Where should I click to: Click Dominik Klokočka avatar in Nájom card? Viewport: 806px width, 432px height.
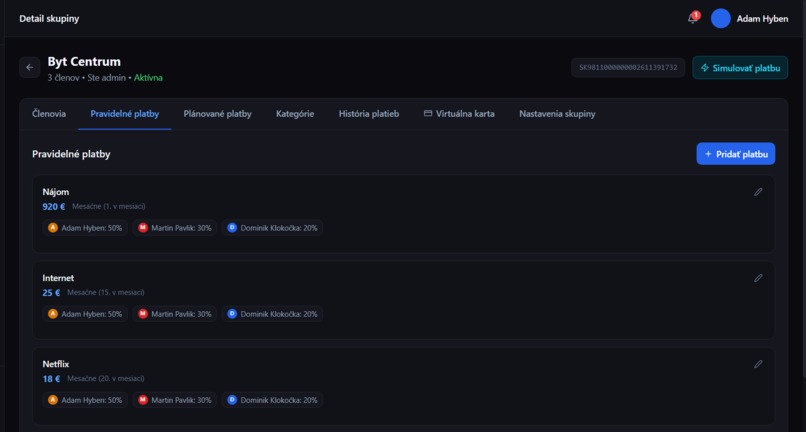pyautogui.click(x=232, y=228)
